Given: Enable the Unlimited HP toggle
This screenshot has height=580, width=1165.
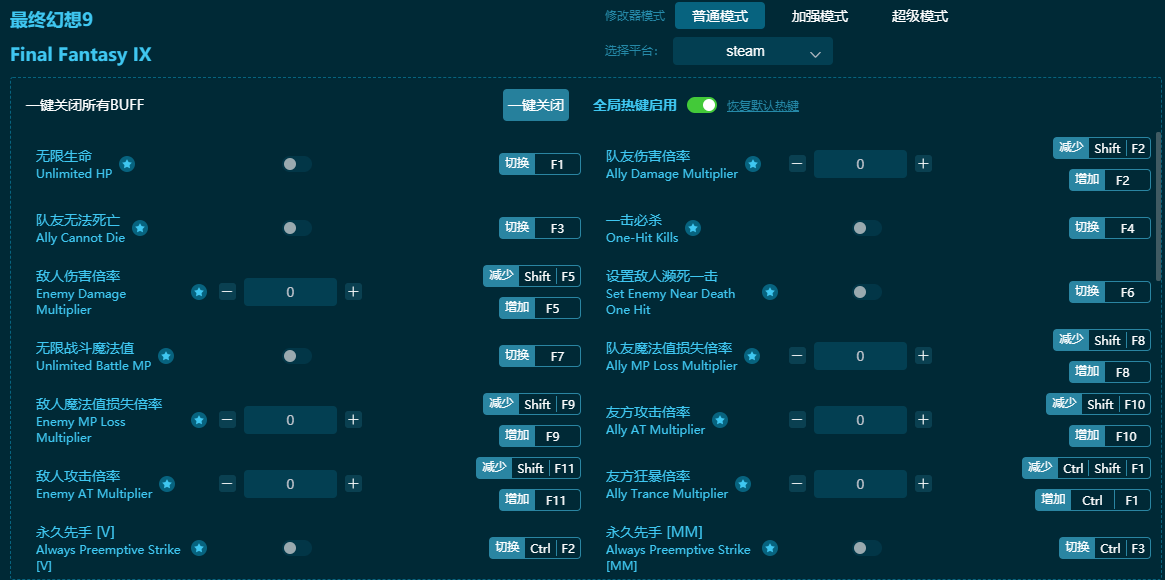Looking at the screenshot, I should pyautogui.click(x=296, y=164).
